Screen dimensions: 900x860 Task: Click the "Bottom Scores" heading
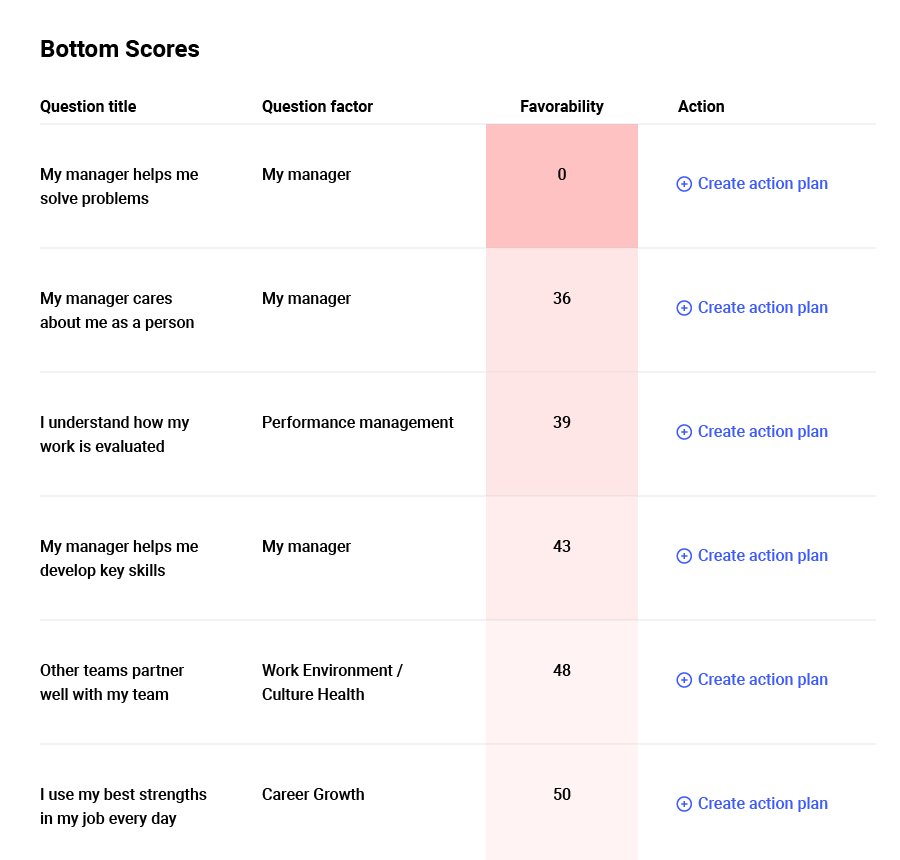119,48
